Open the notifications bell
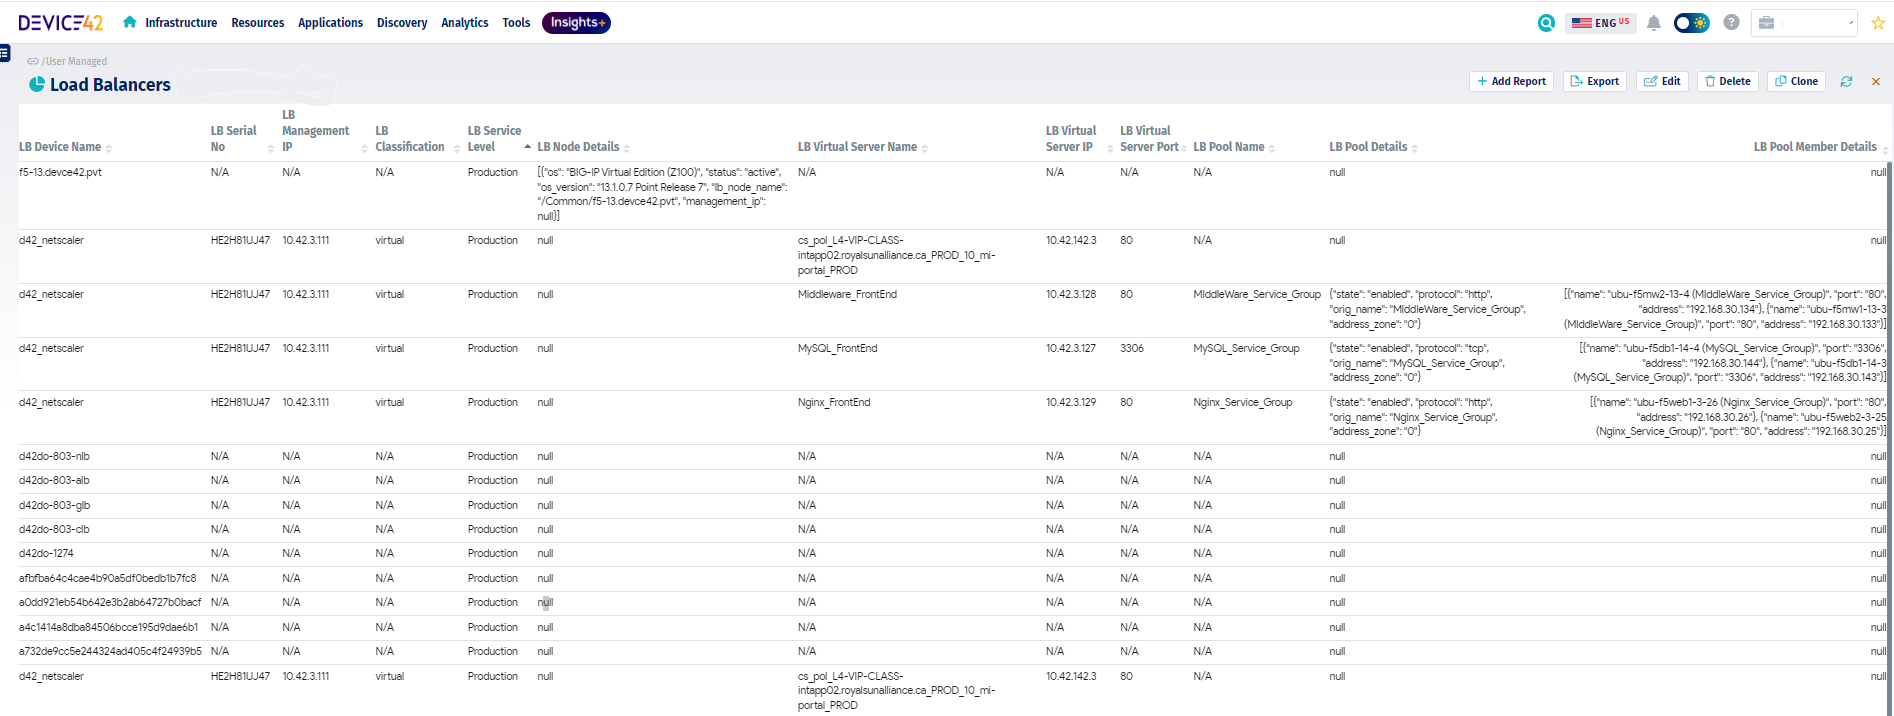 click(1654, 23)
